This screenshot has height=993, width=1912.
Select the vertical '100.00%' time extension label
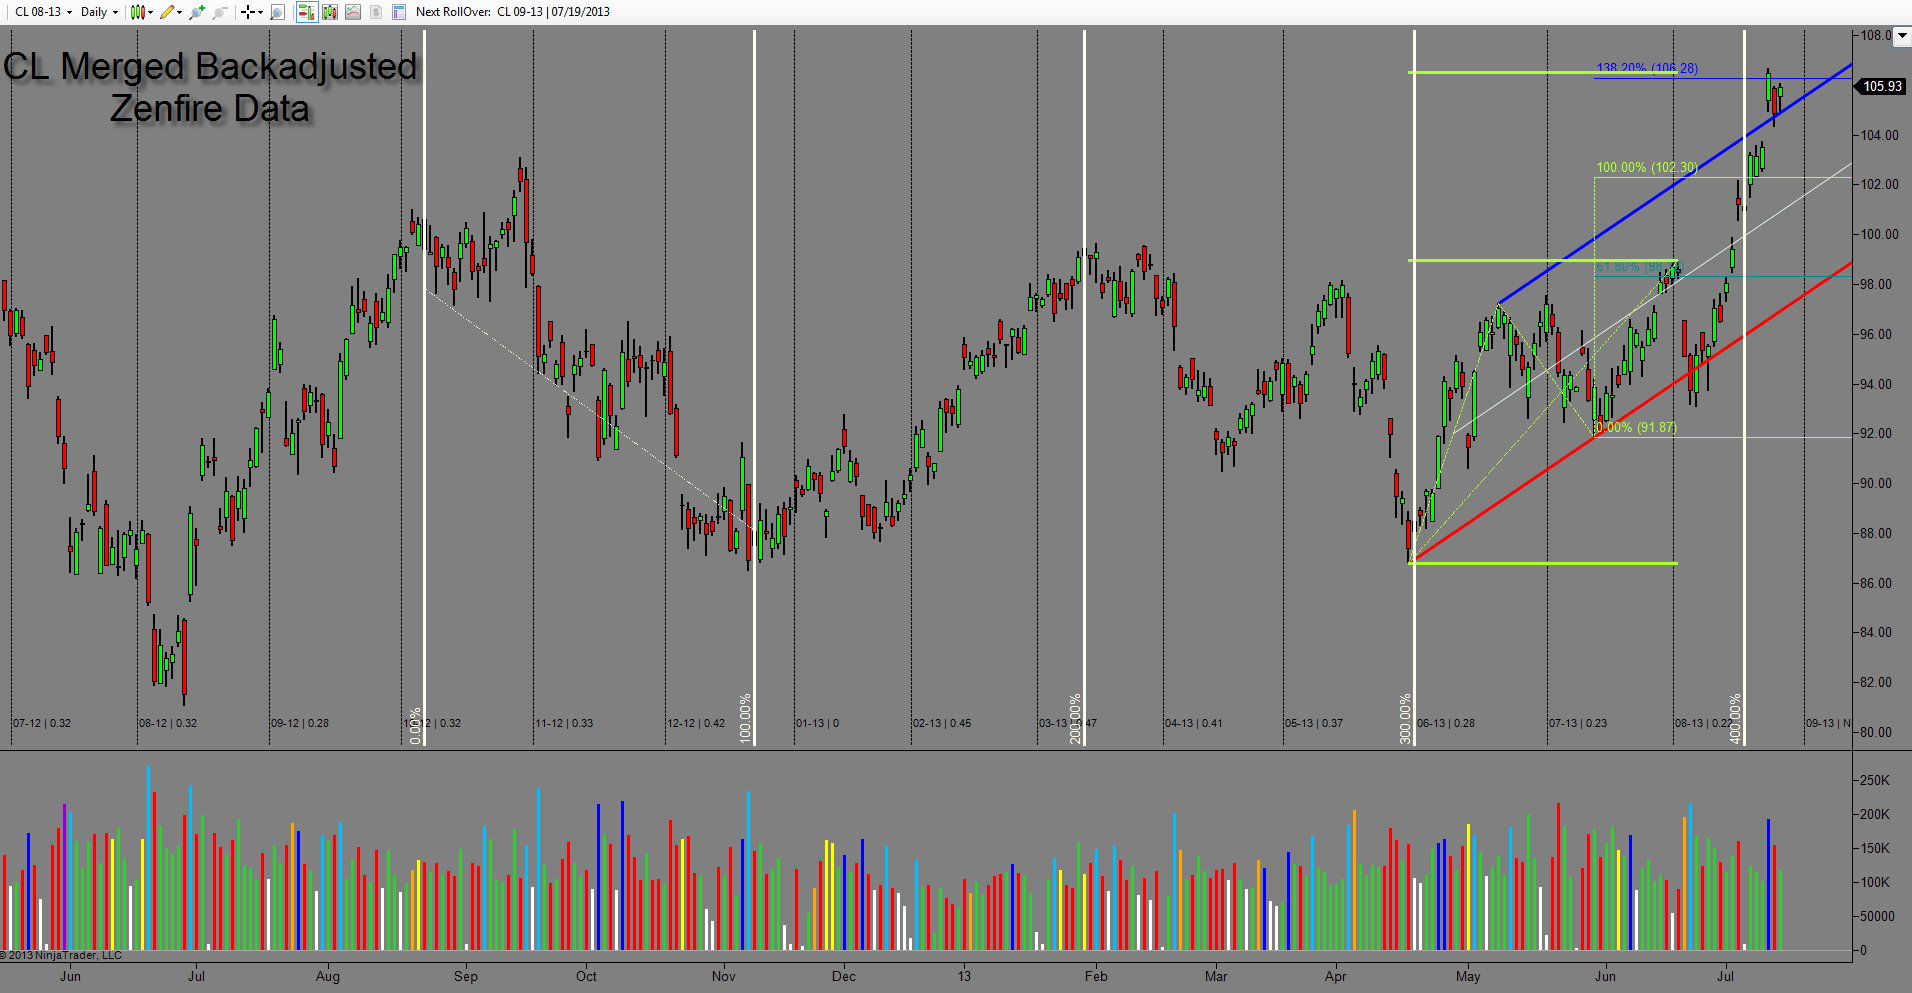point(745,718)
